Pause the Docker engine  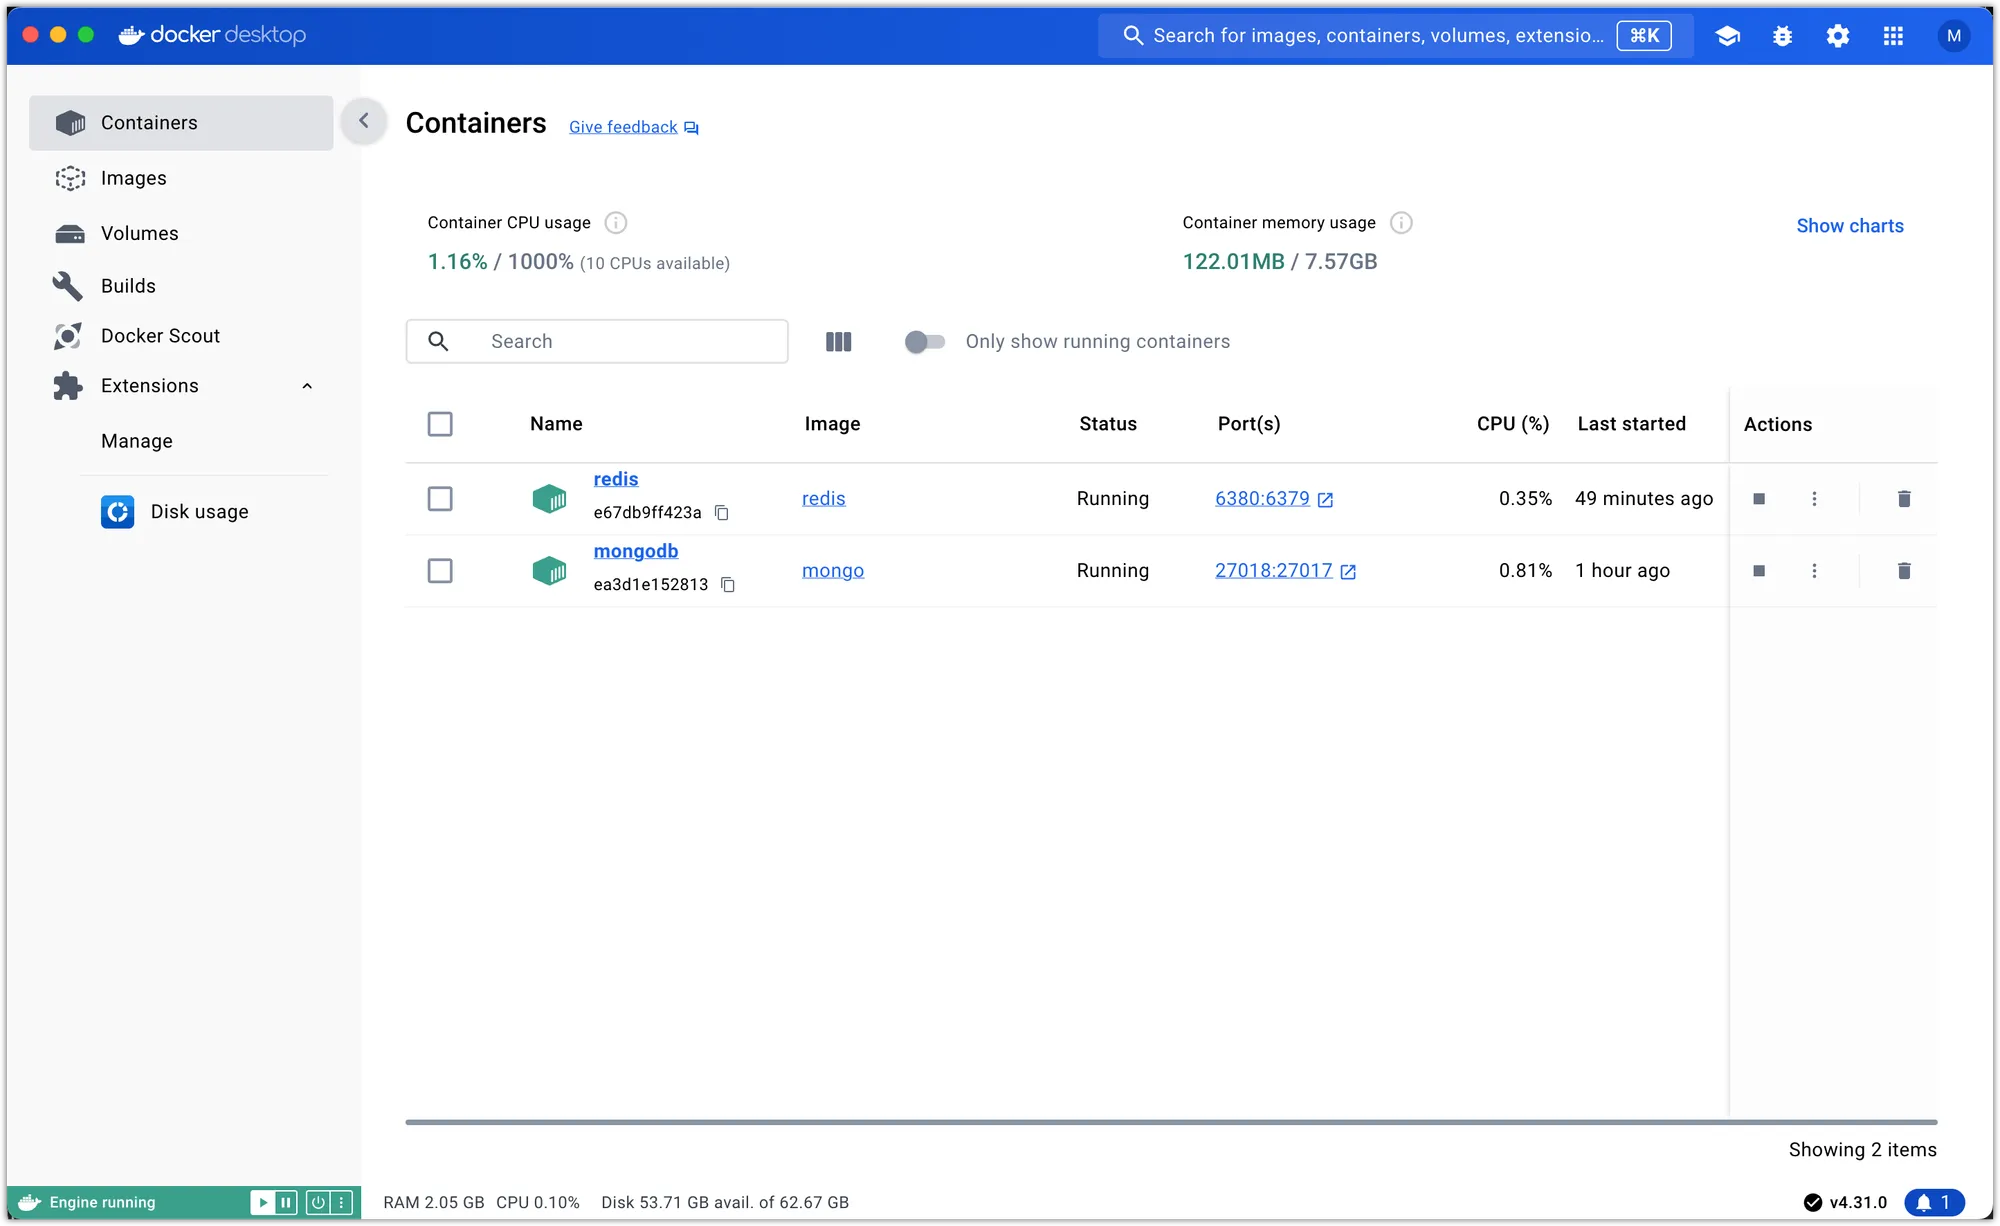click(286, 1202)
